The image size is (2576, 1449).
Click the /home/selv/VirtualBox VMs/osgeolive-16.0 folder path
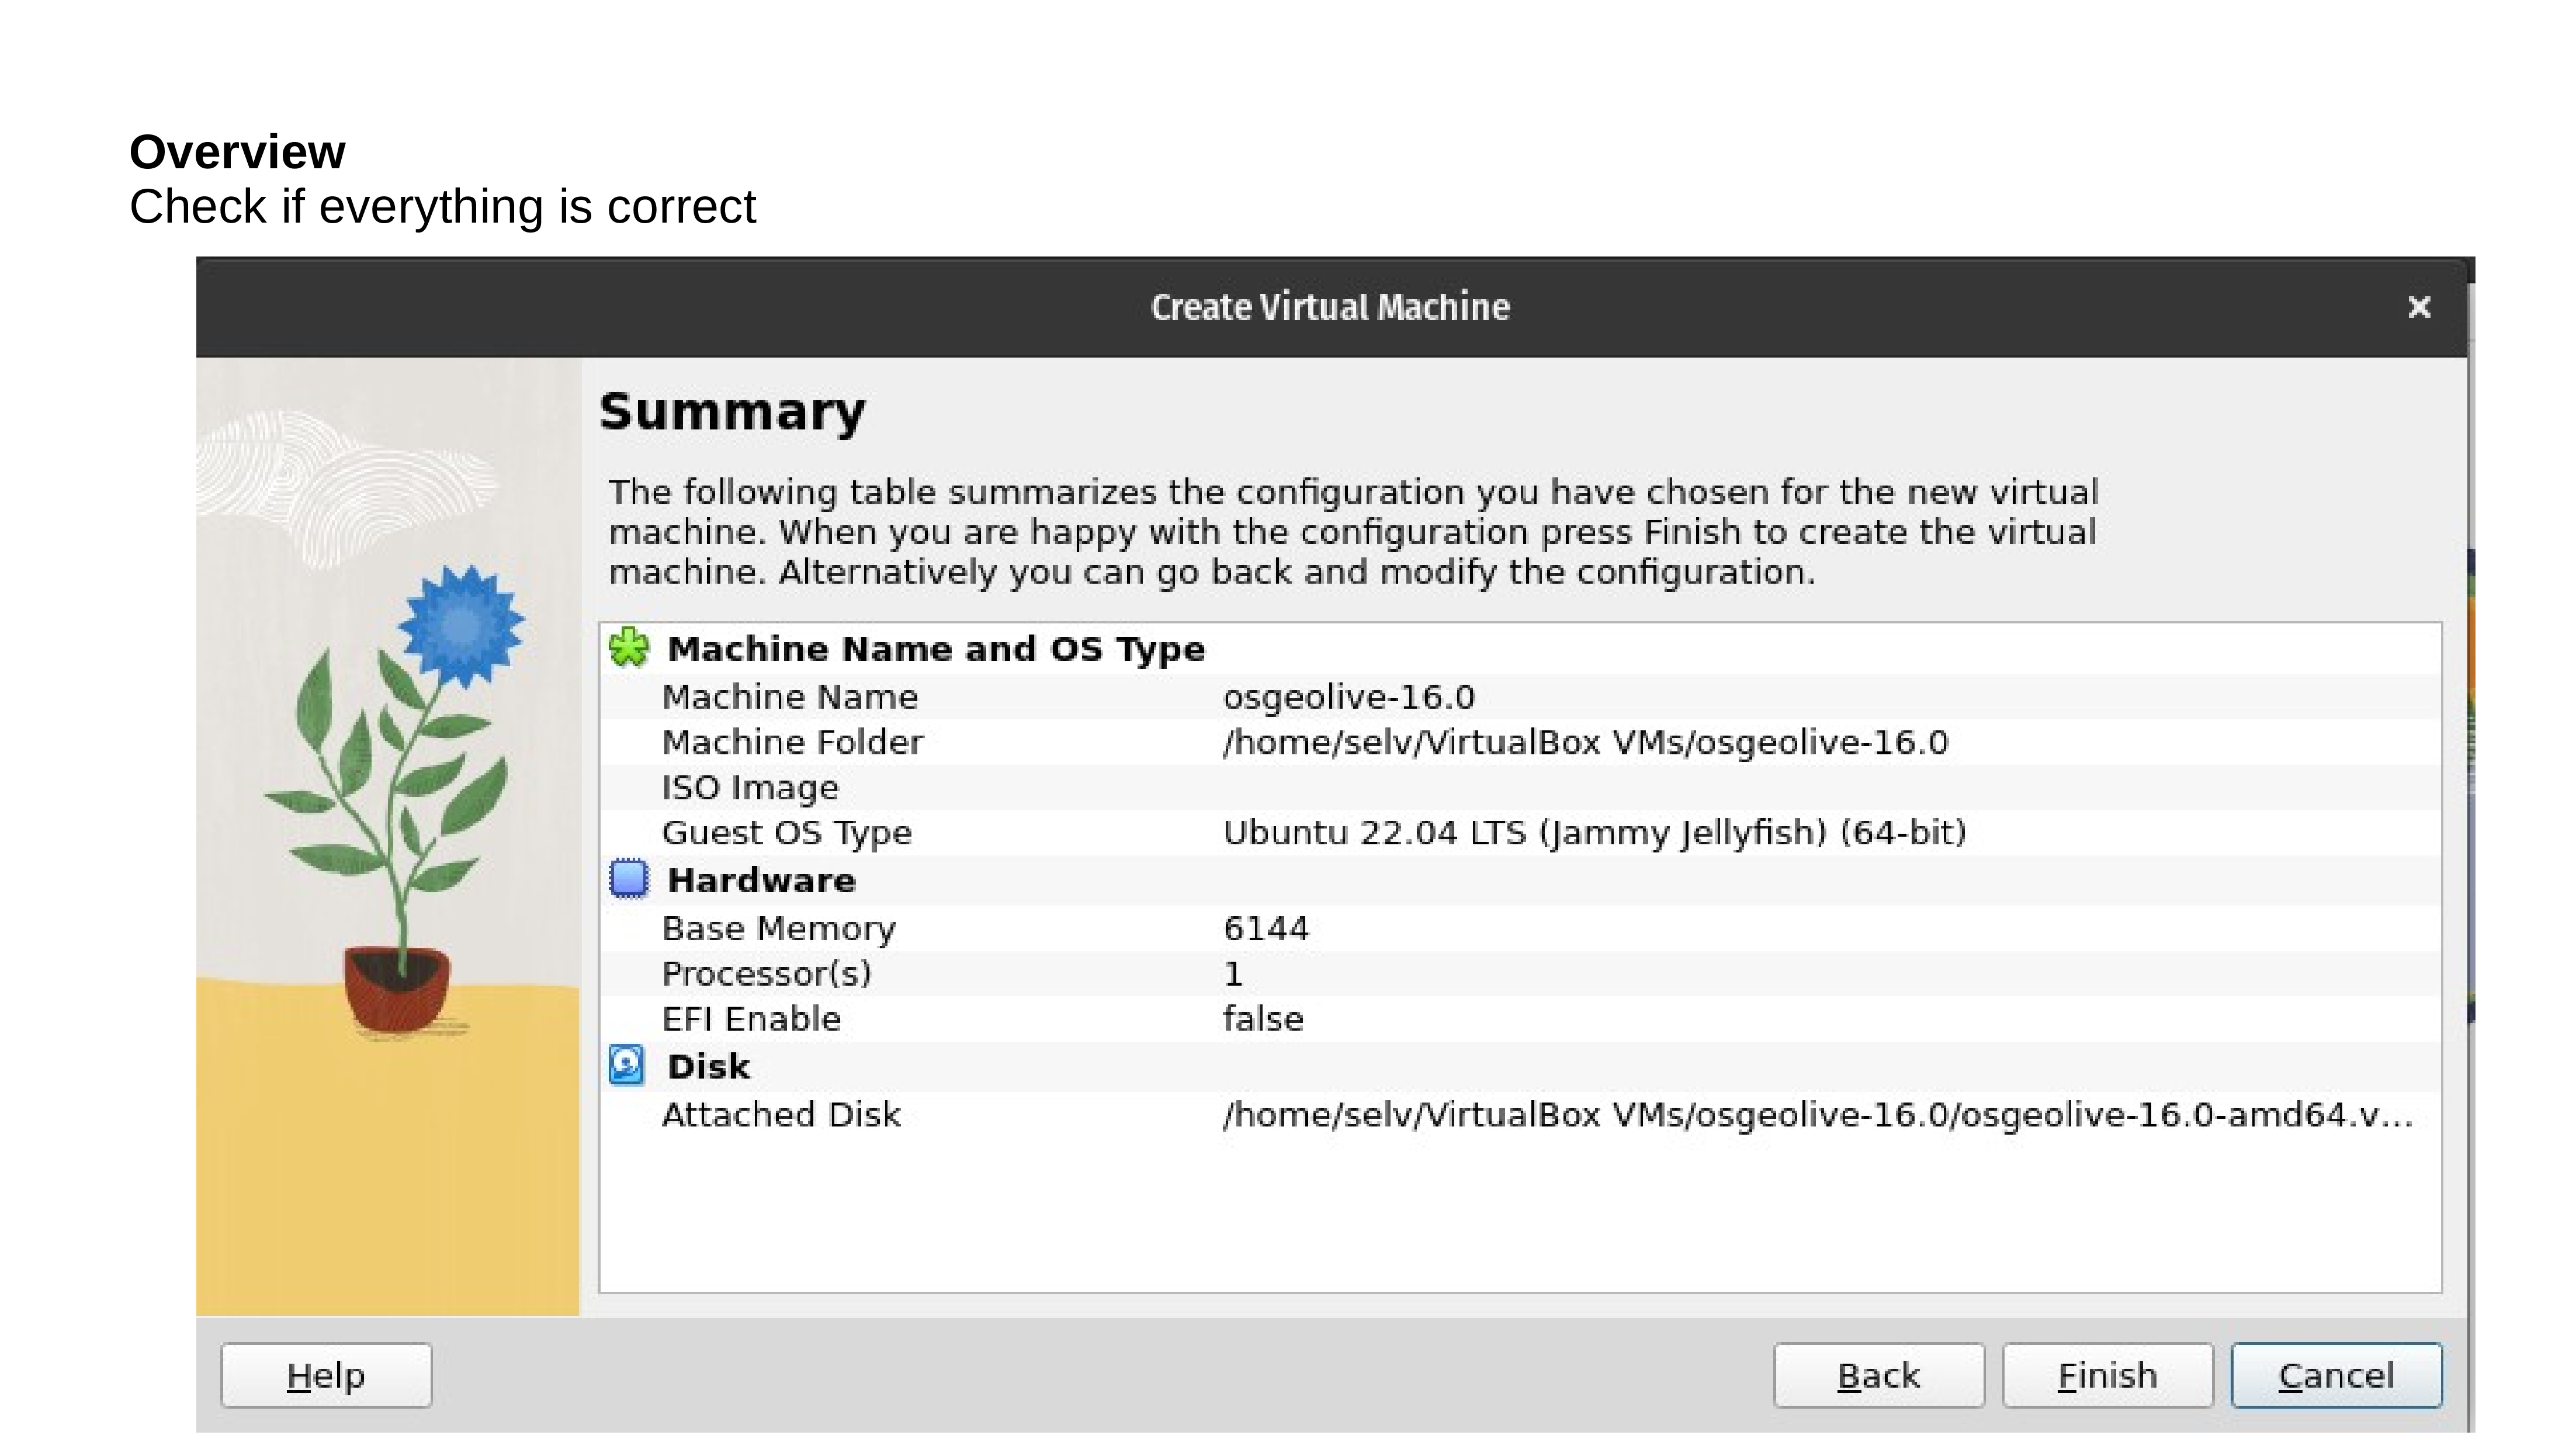(1586, 742)
